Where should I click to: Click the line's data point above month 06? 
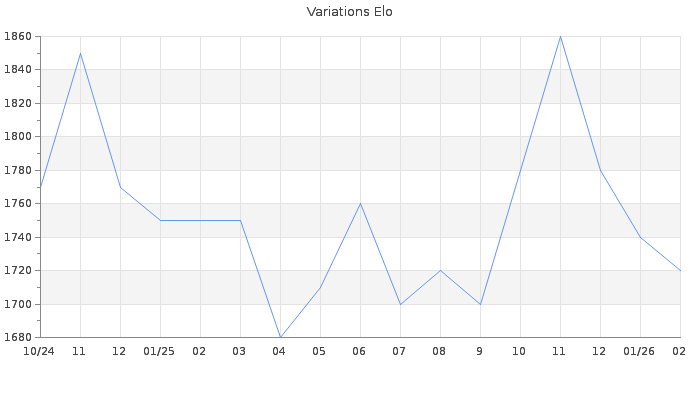tap(360, 203)
